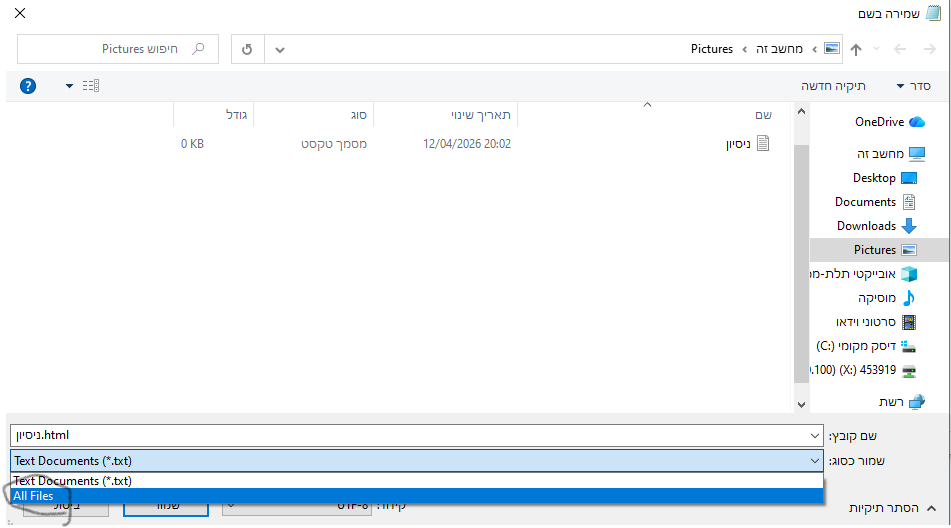Viewport: 951px width, 528px height.
Task: Expand the address bar history dropdown
Action: click(x=280, y=49)
